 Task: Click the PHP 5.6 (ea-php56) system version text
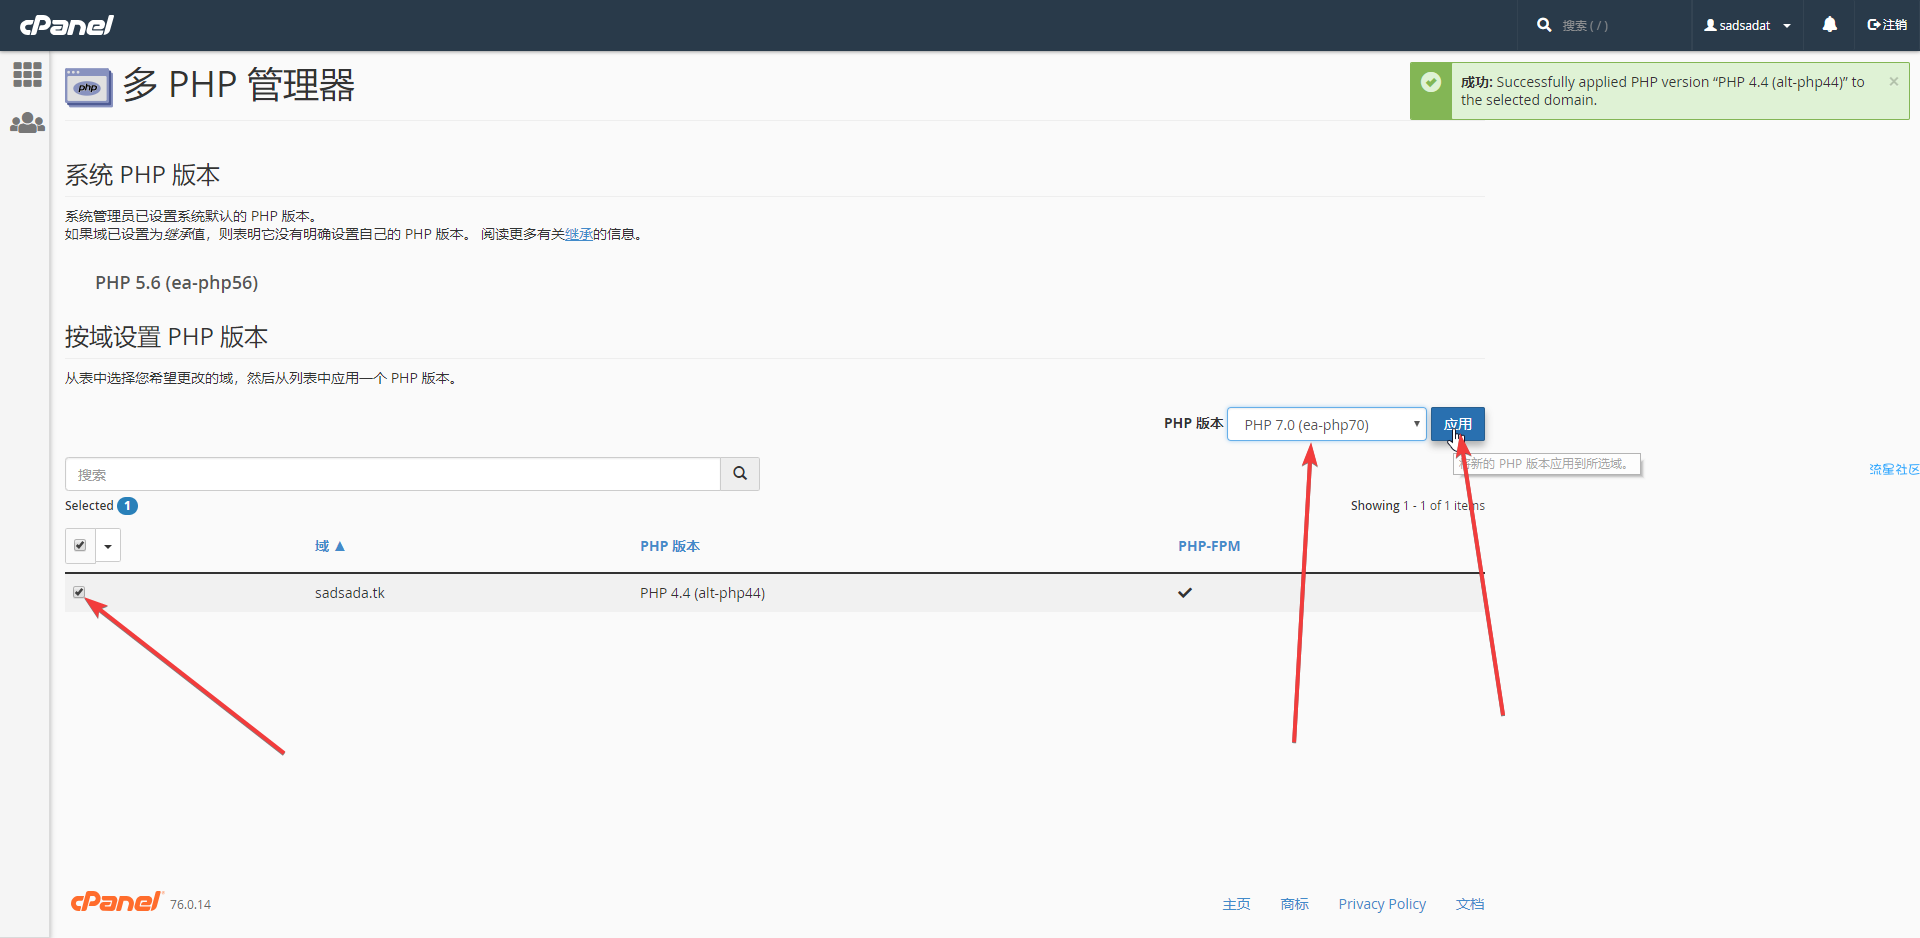(177, 283)
